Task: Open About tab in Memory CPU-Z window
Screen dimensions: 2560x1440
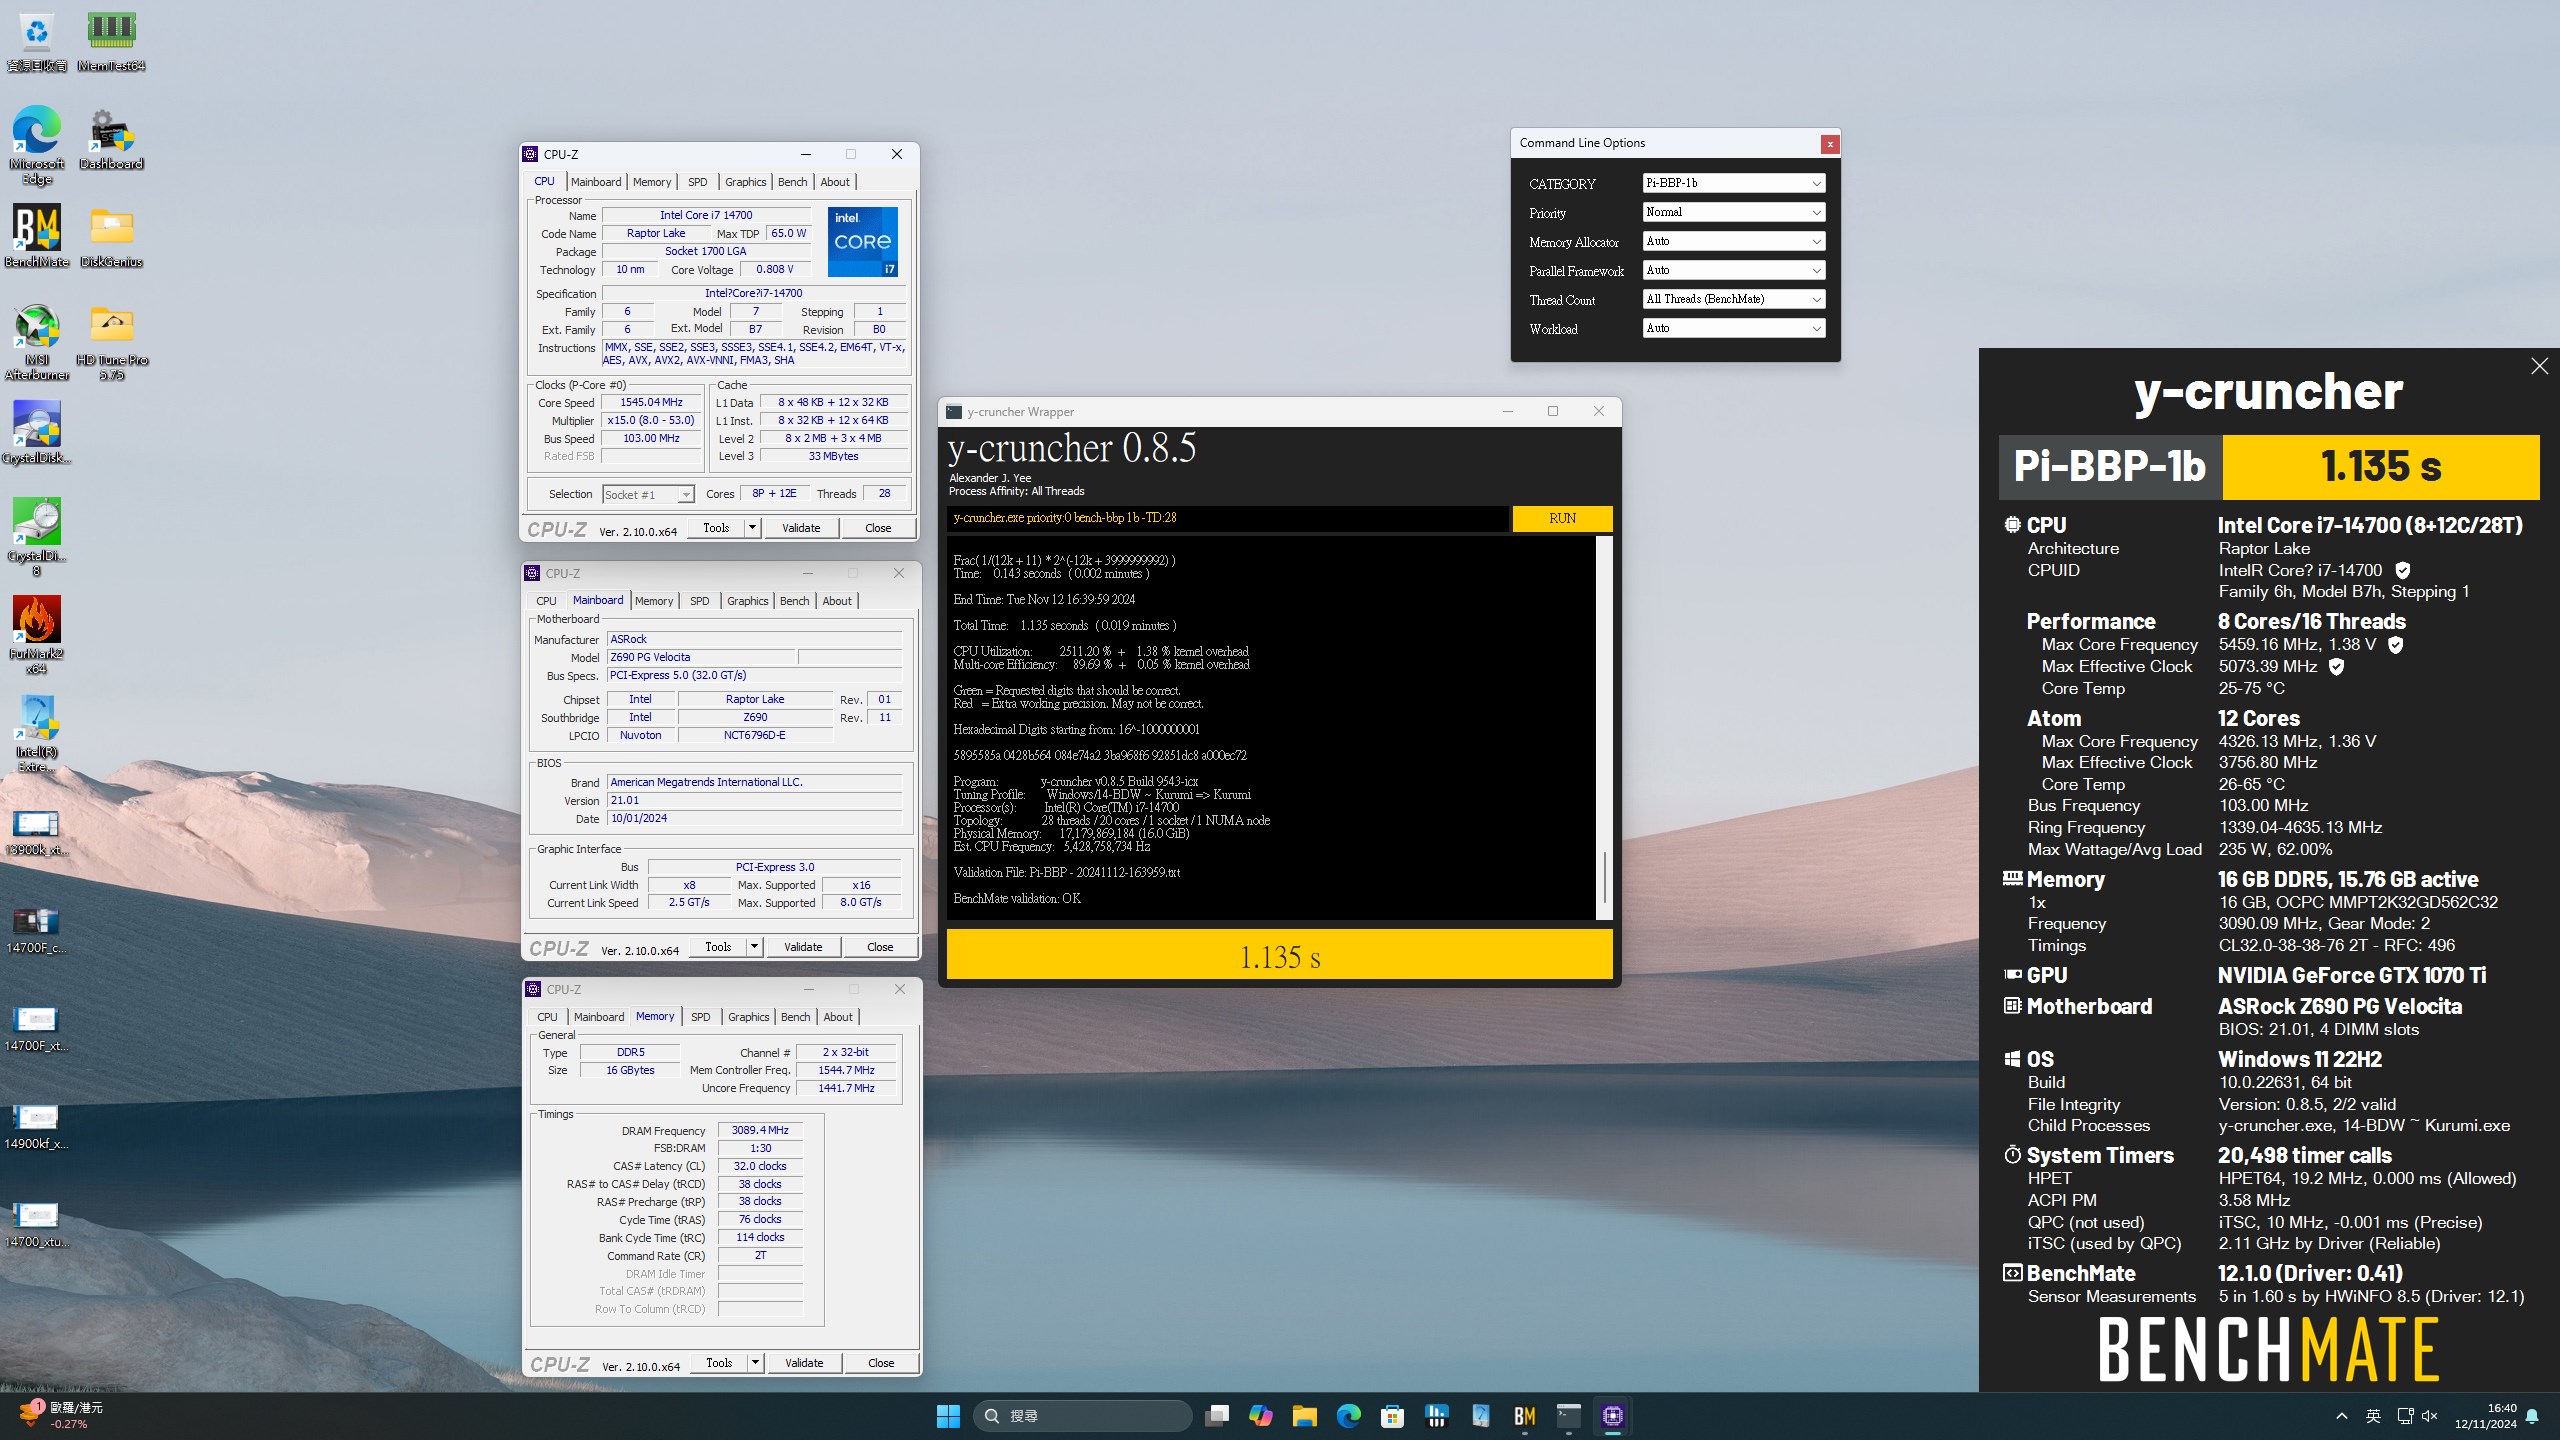Action: [x=838, y=1017]
